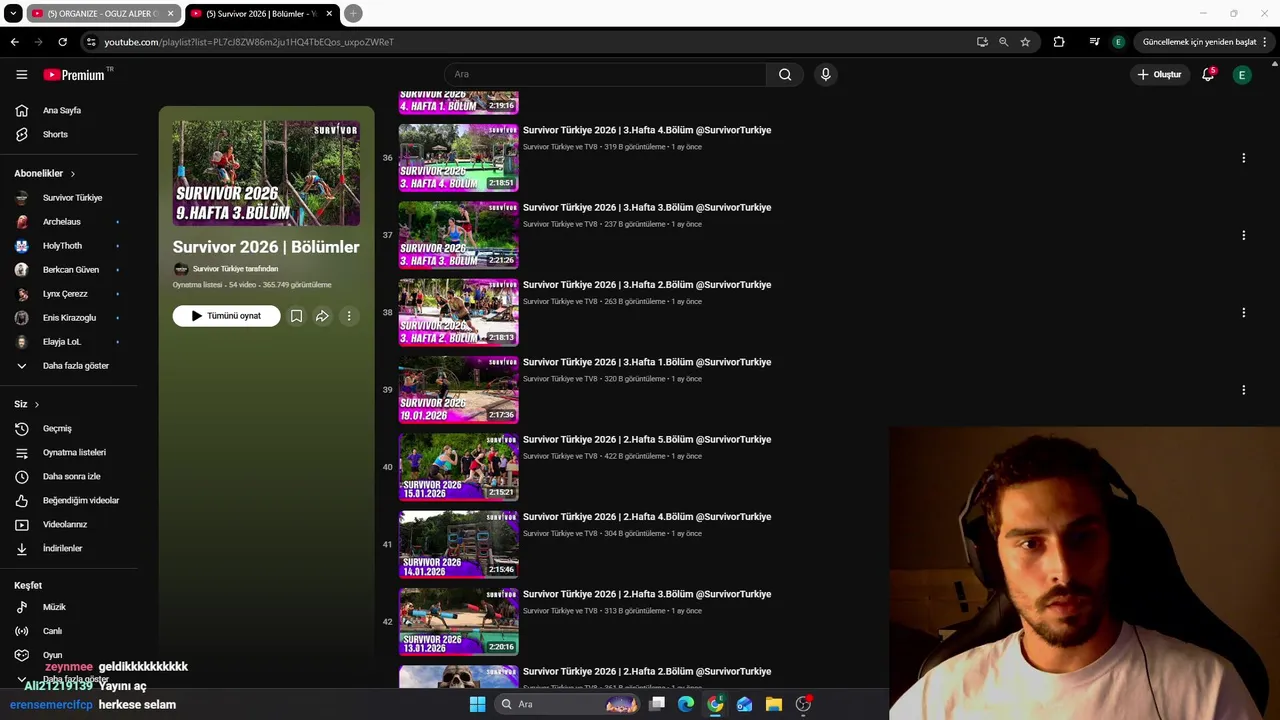
Task: Open media control icon in browser toolbar
Action: coord(1094,42)
